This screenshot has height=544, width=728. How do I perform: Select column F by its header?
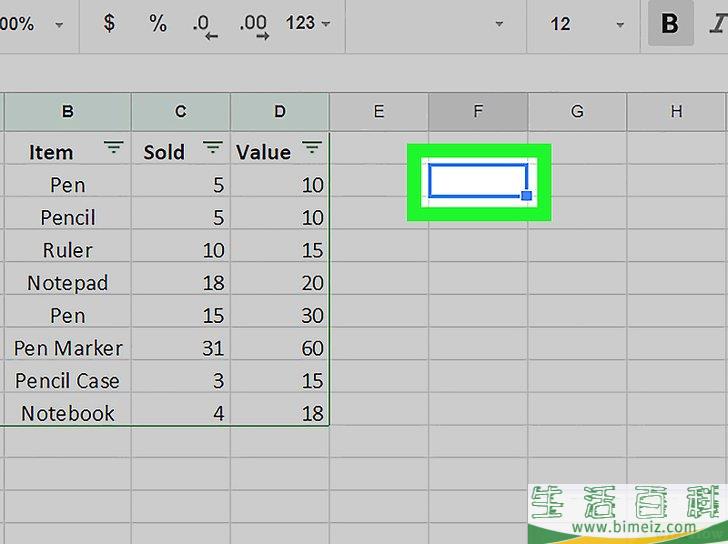[478, 112]
